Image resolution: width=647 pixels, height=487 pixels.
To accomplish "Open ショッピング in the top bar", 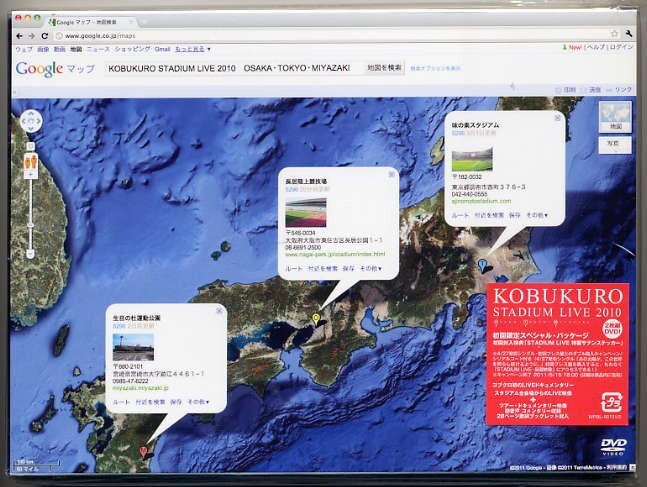I will click(132, 49).
